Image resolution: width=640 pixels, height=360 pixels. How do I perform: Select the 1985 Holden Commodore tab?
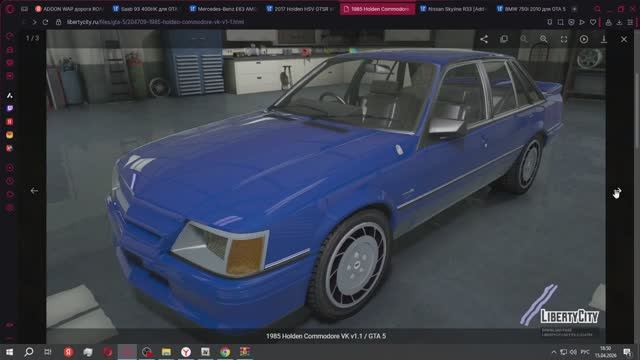pos(377,9)
